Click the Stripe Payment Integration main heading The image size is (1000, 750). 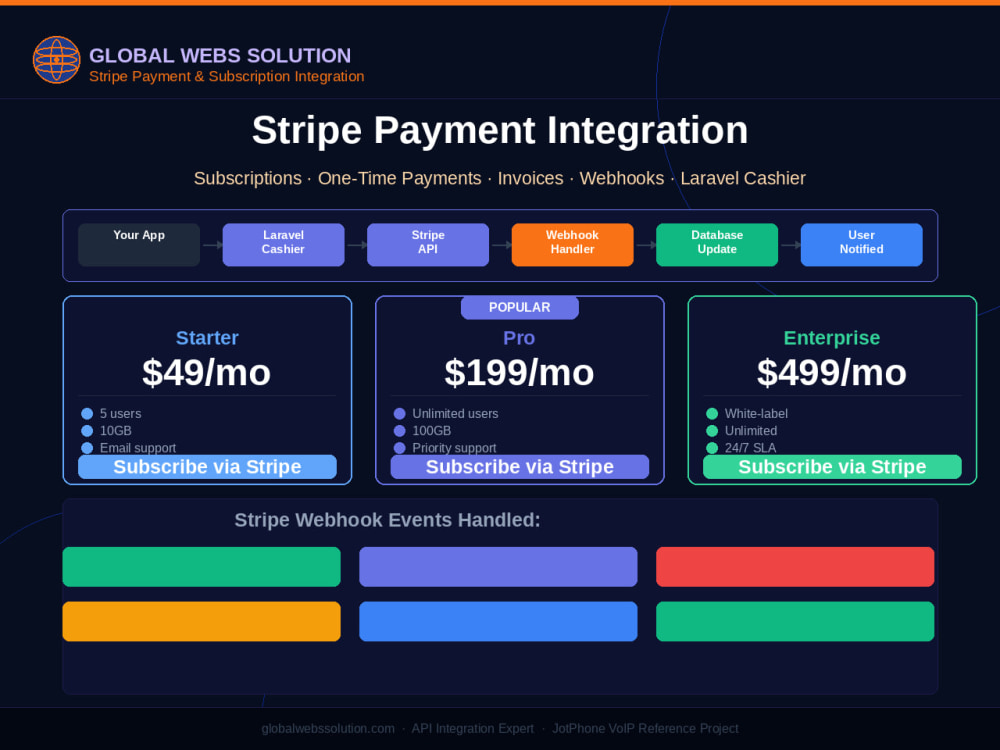[x=500, y=131]
